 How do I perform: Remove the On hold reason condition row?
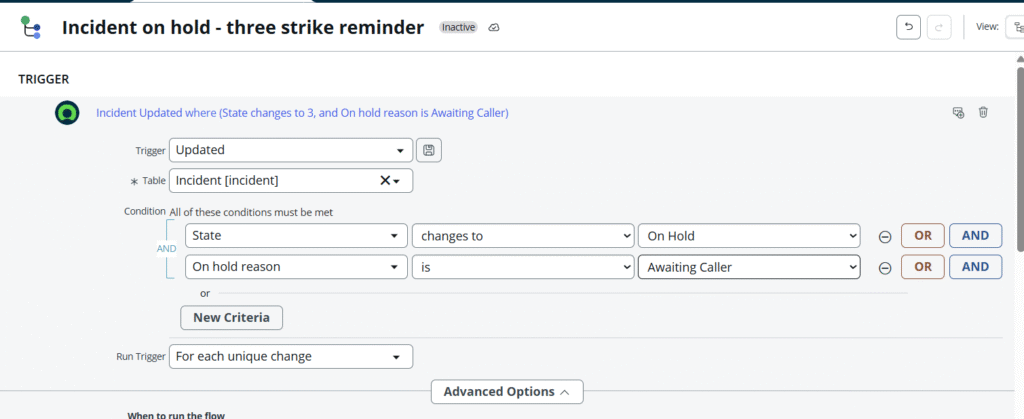[885, 267]
